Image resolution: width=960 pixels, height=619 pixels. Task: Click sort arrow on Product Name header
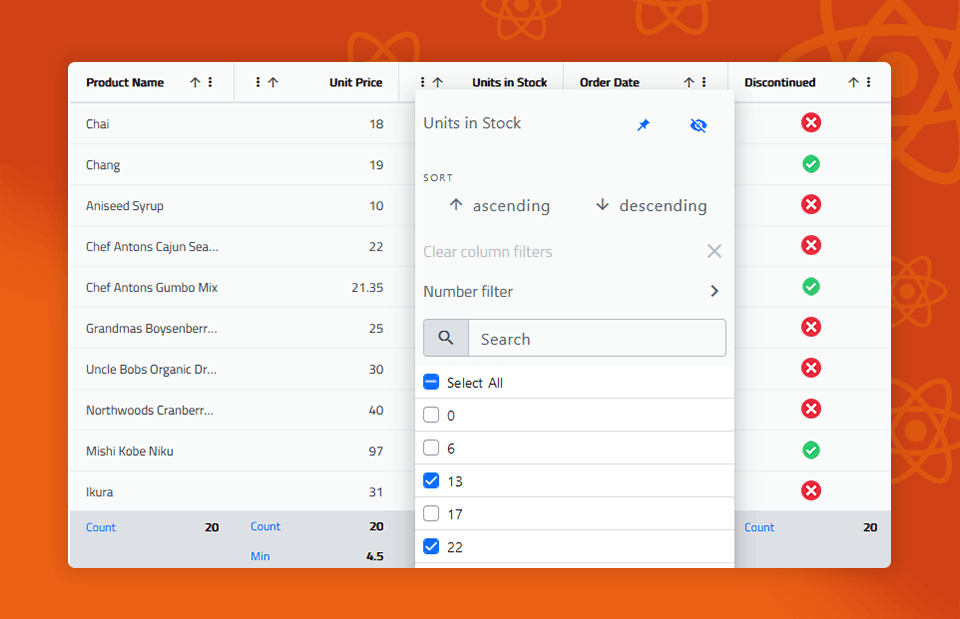(x=195, y=83)
